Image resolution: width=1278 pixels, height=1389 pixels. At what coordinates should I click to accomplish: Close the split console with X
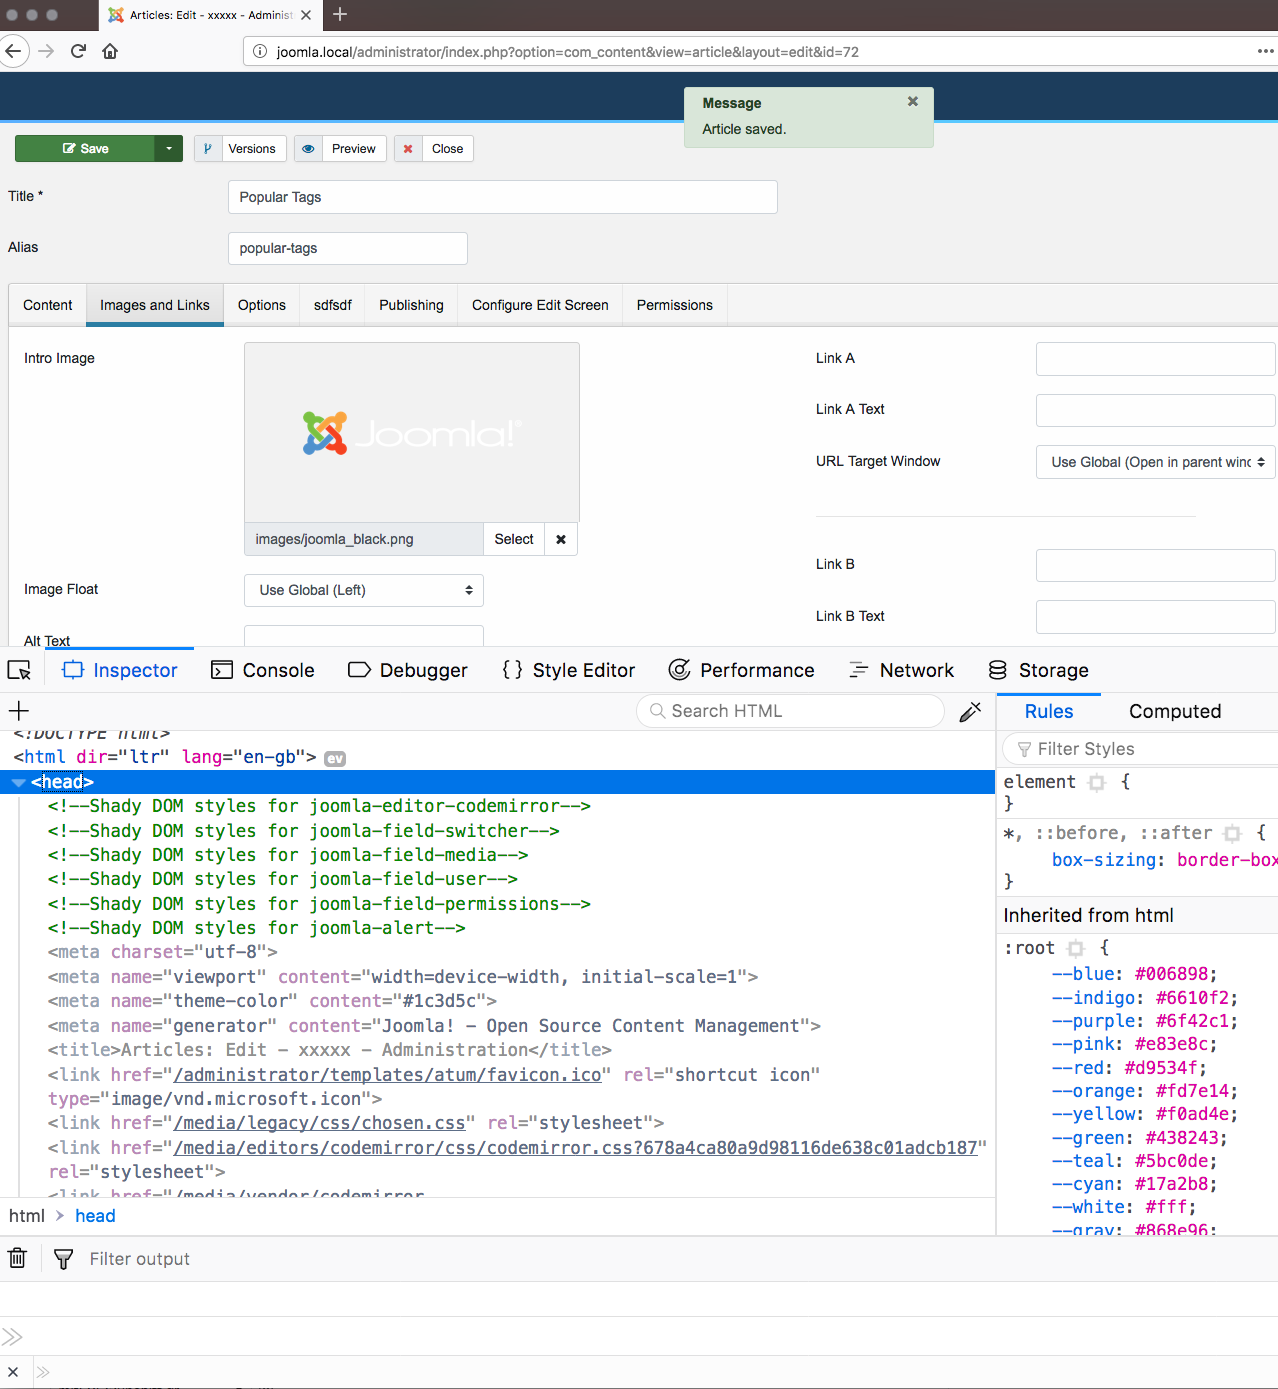click(x=13, y=1372)
